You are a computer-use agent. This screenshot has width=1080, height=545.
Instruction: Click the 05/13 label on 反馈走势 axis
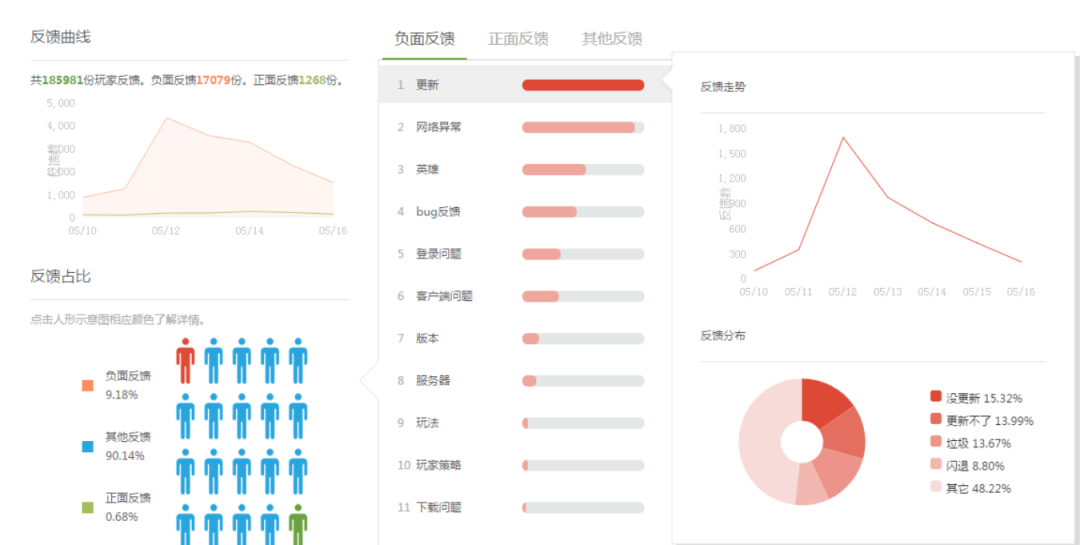(x=888, y=292)
